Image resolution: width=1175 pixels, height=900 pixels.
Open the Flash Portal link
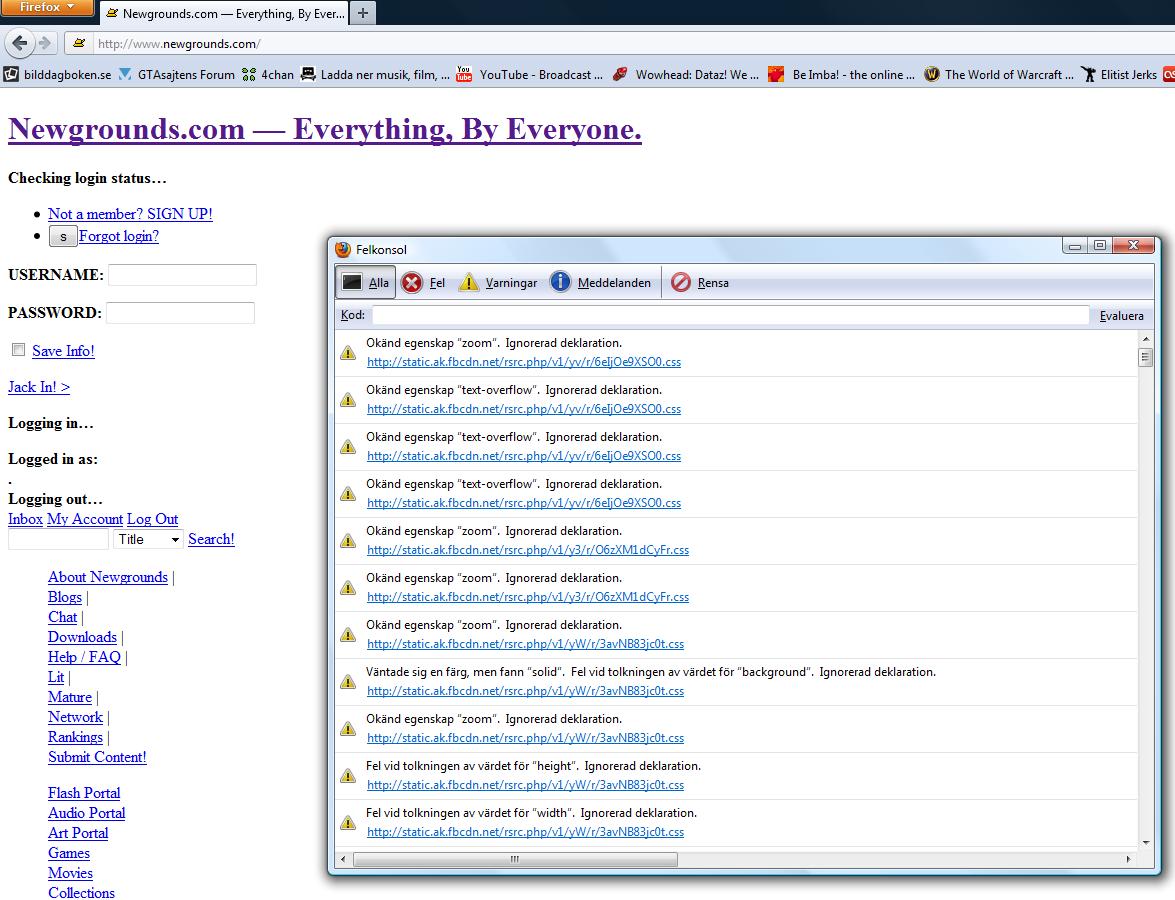pos(84,793)
